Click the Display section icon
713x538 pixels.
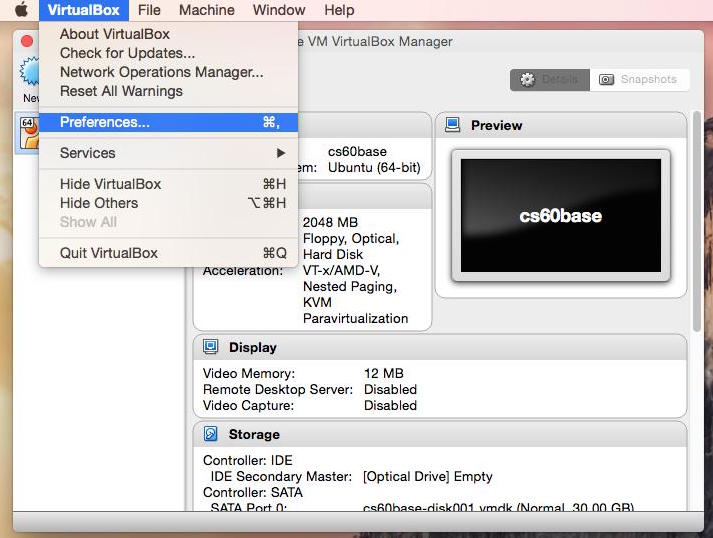(x=211, y=347)
